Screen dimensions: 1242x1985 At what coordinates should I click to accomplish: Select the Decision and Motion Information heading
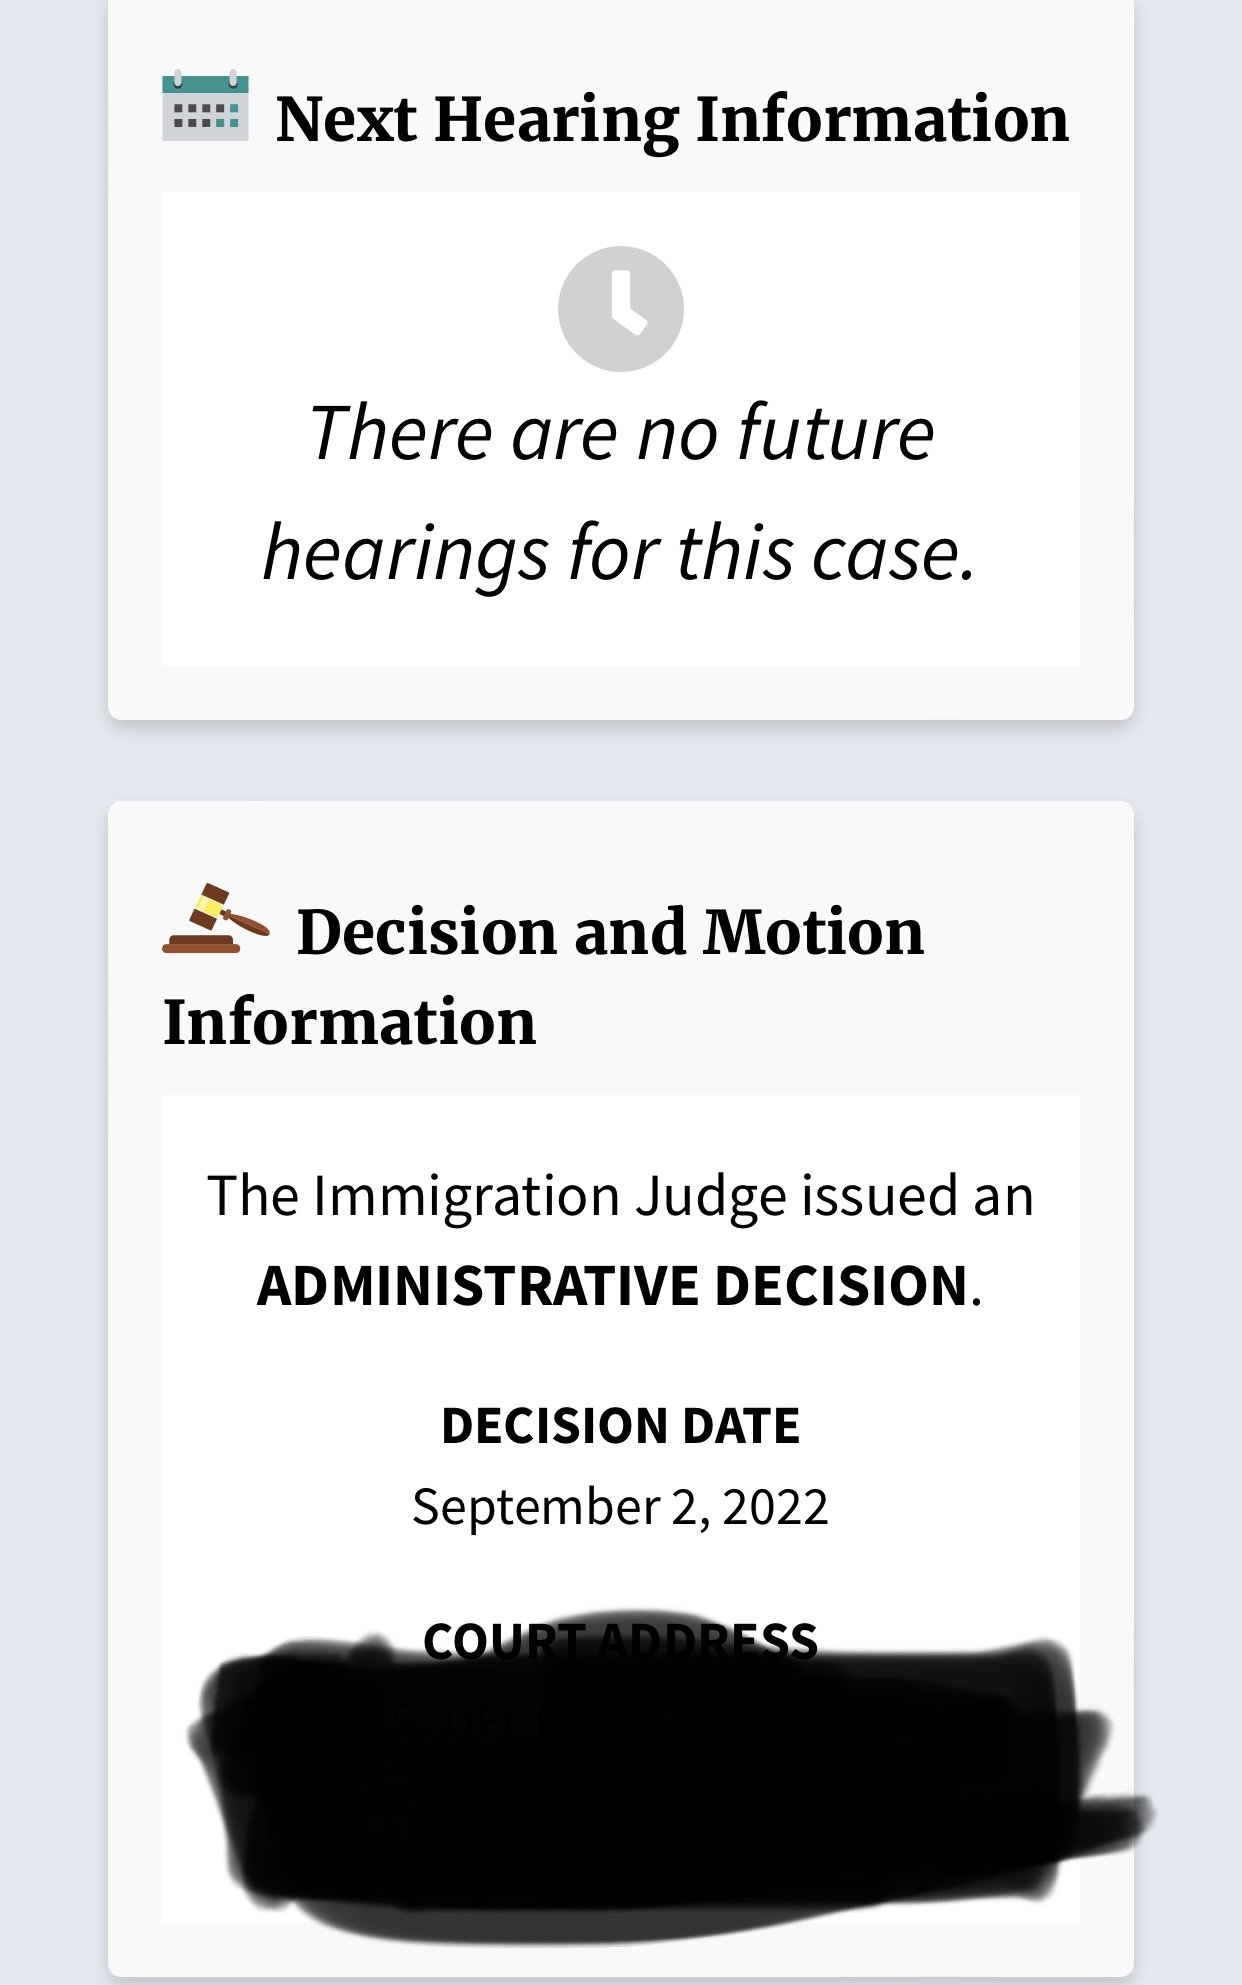click(x=543, y=976)
